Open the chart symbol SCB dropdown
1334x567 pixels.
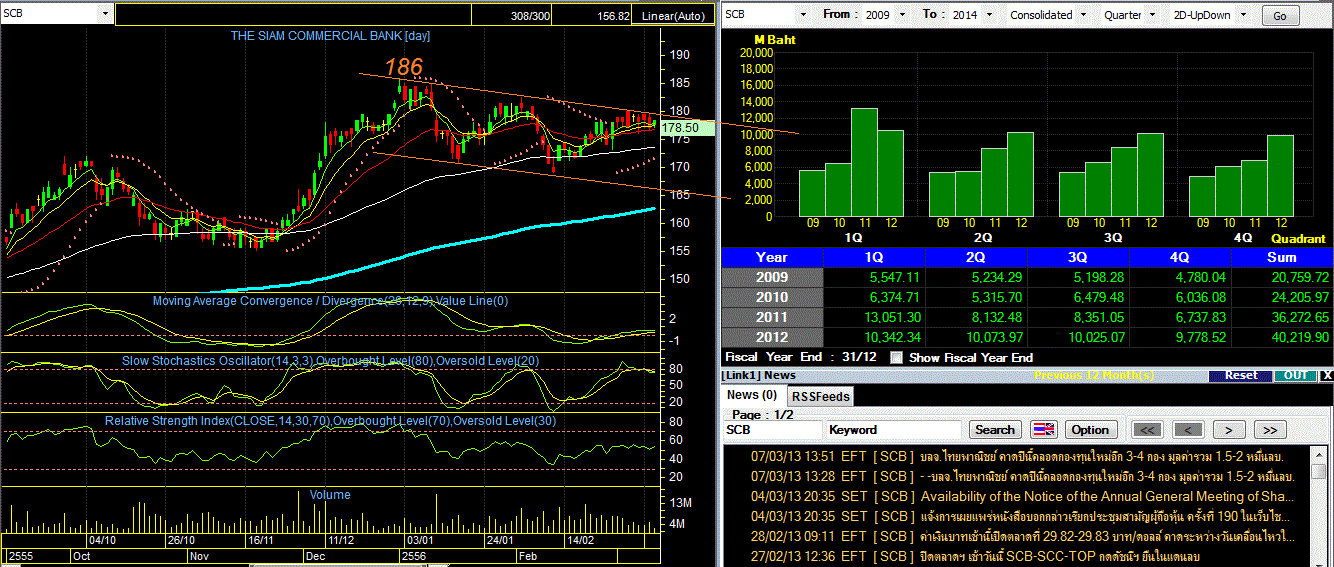pyautogui.click(x=106, y=15)
